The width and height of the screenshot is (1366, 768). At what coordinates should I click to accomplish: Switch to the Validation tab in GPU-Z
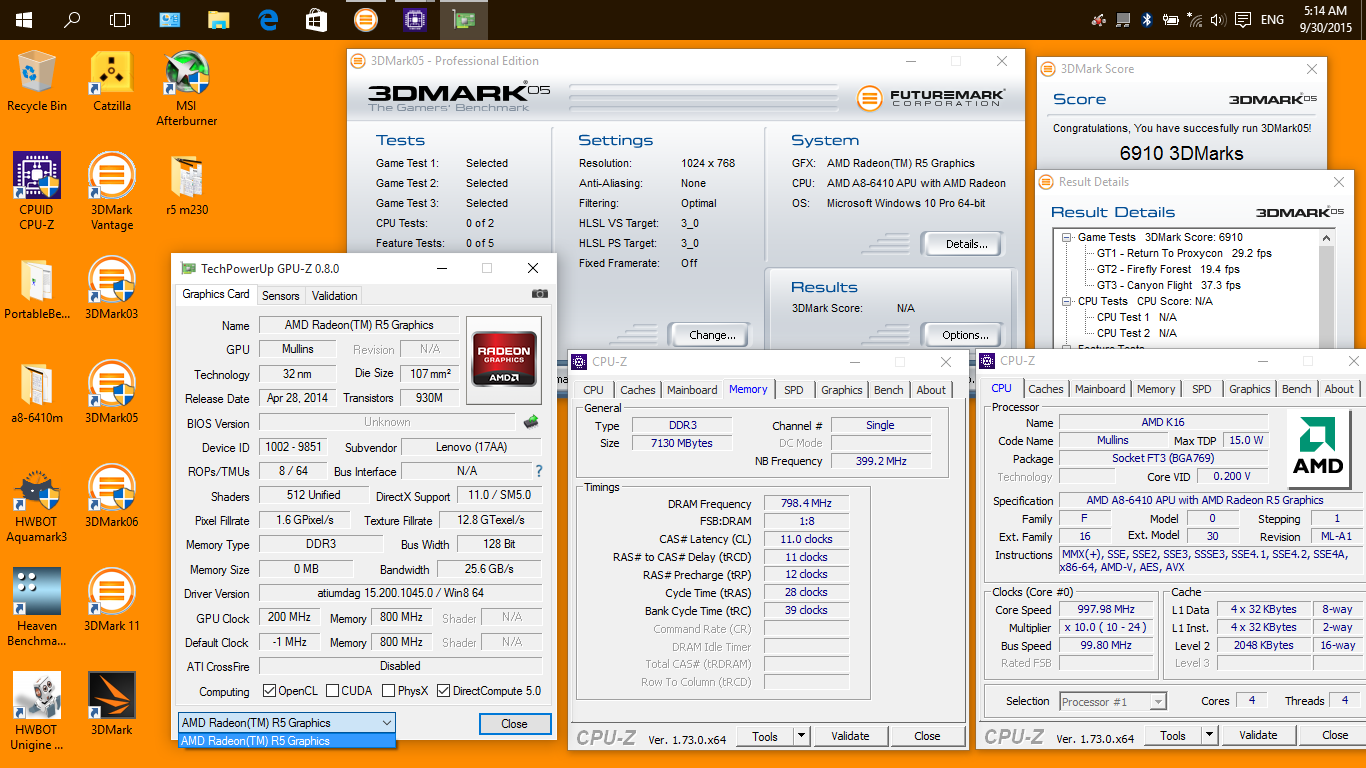(334, 296)
